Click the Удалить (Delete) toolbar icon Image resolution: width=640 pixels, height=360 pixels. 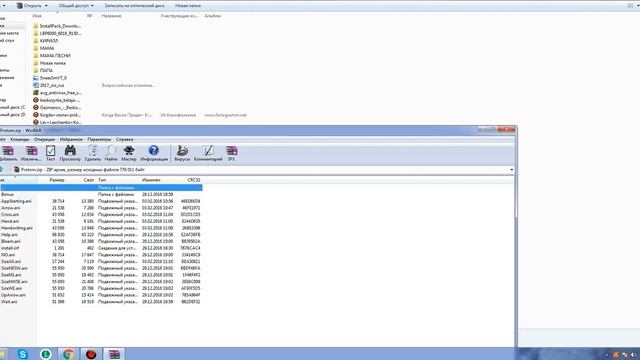(93, 153)
